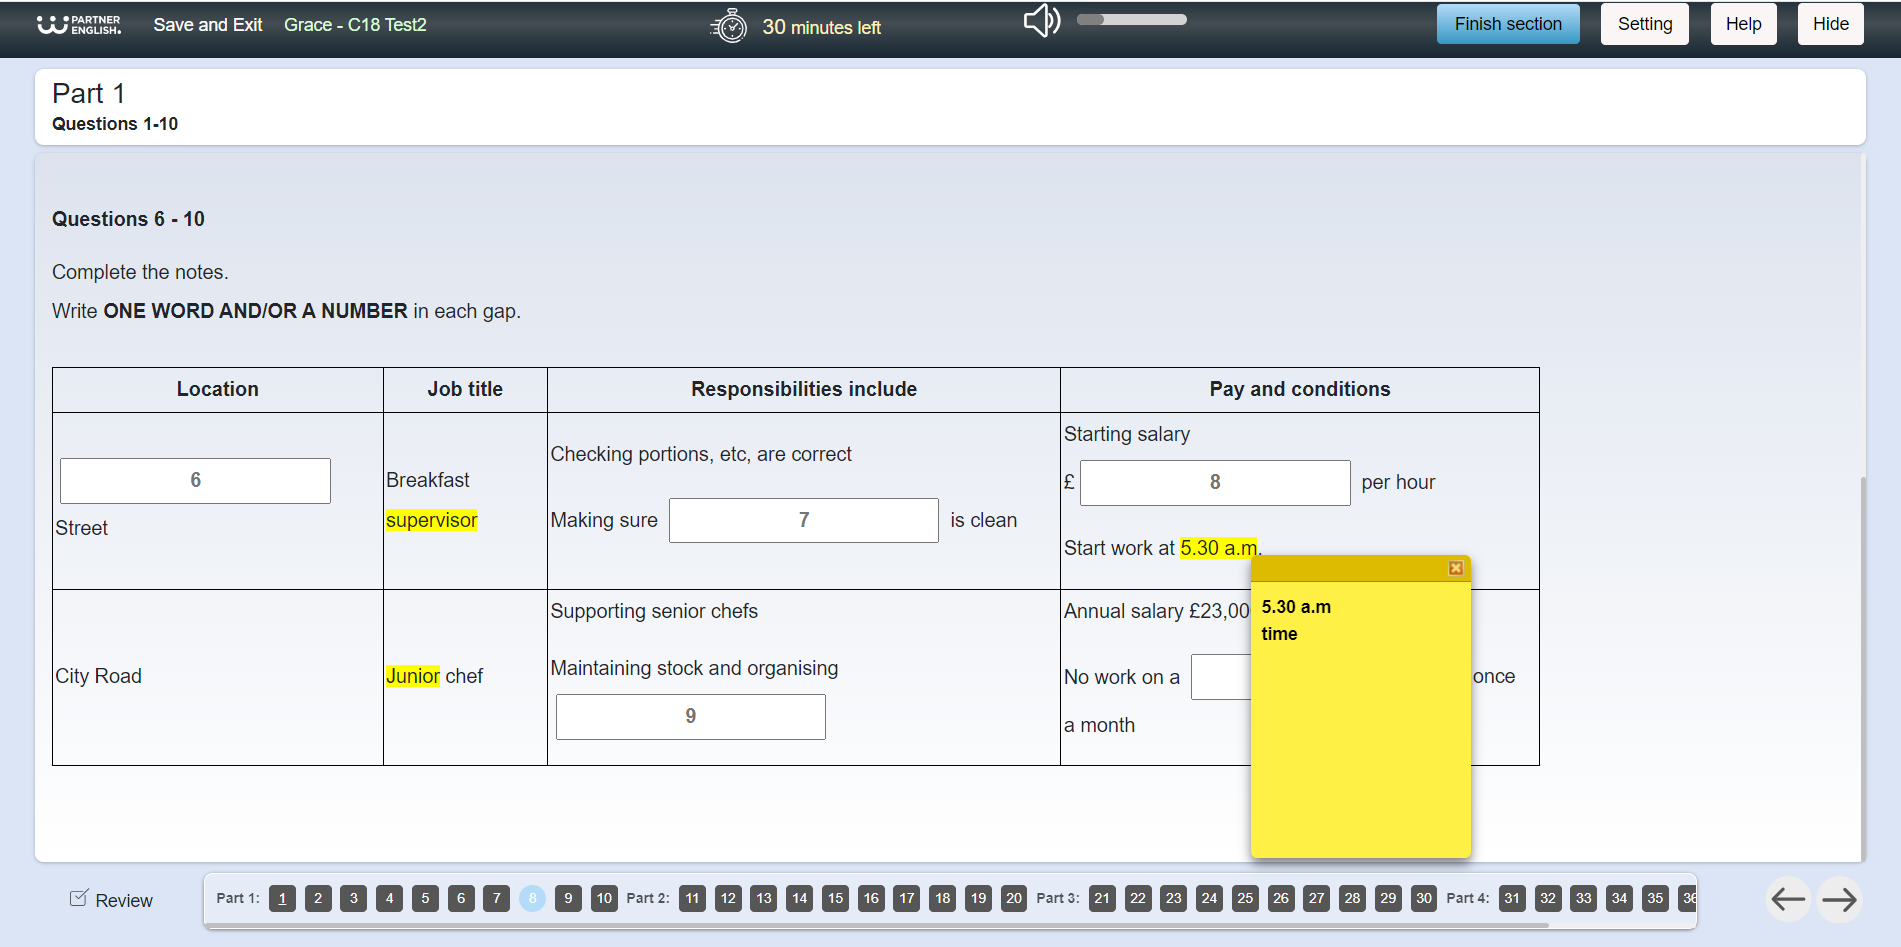Open the Setting menu
The width and height of the screenshot is (1901, 947).
click(1644, 24)
